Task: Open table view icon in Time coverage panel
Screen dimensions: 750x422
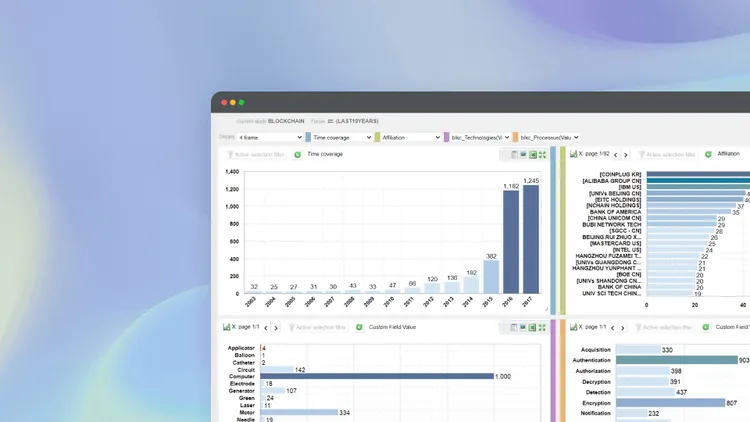Action: coord(514,155)
